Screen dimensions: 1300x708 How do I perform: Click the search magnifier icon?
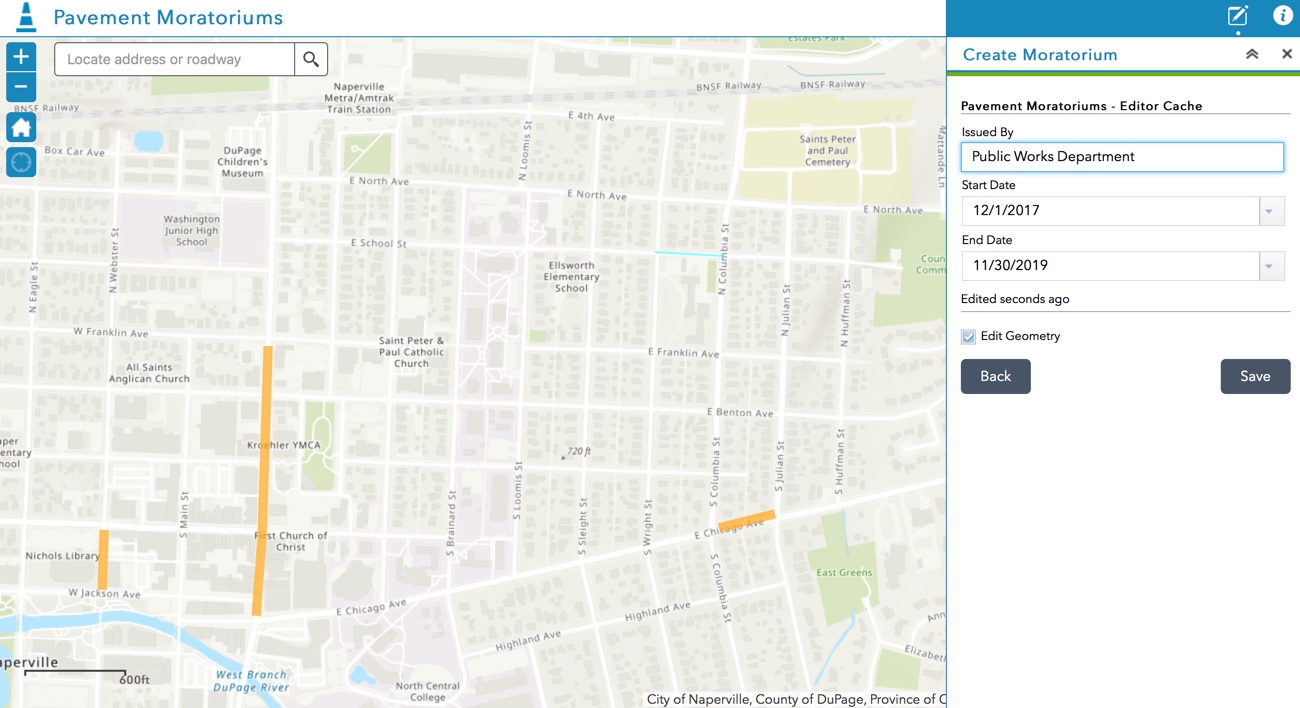311,59
